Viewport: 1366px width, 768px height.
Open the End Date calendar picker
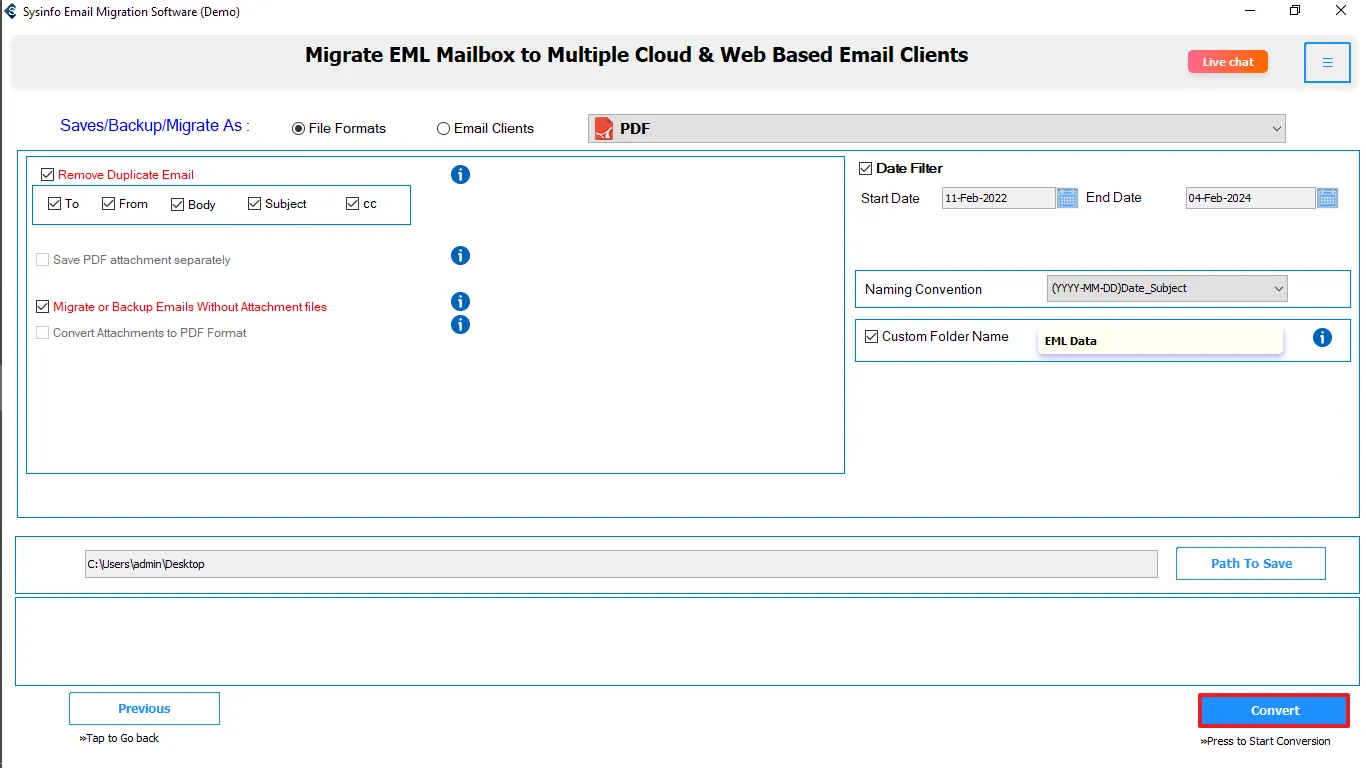[x=1327, y=198]
